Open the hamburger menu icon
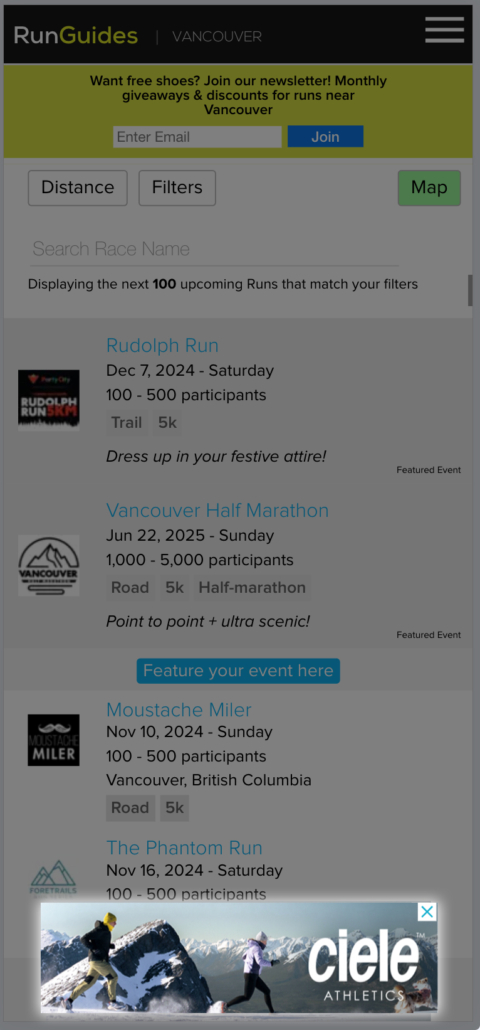The width and height of the screenshot is (480, 1030). point(445,30)
